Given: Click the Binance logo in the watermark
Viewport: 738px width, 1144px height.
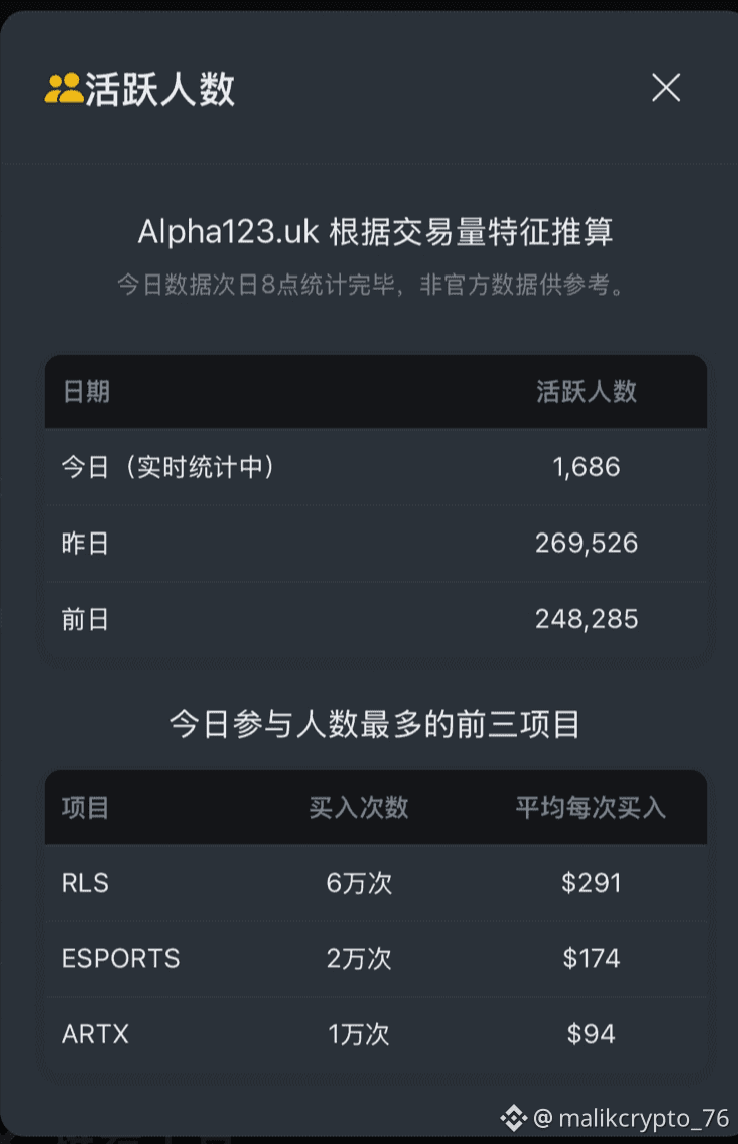Looking at the screenshot, I should (x=513, y=1118).
